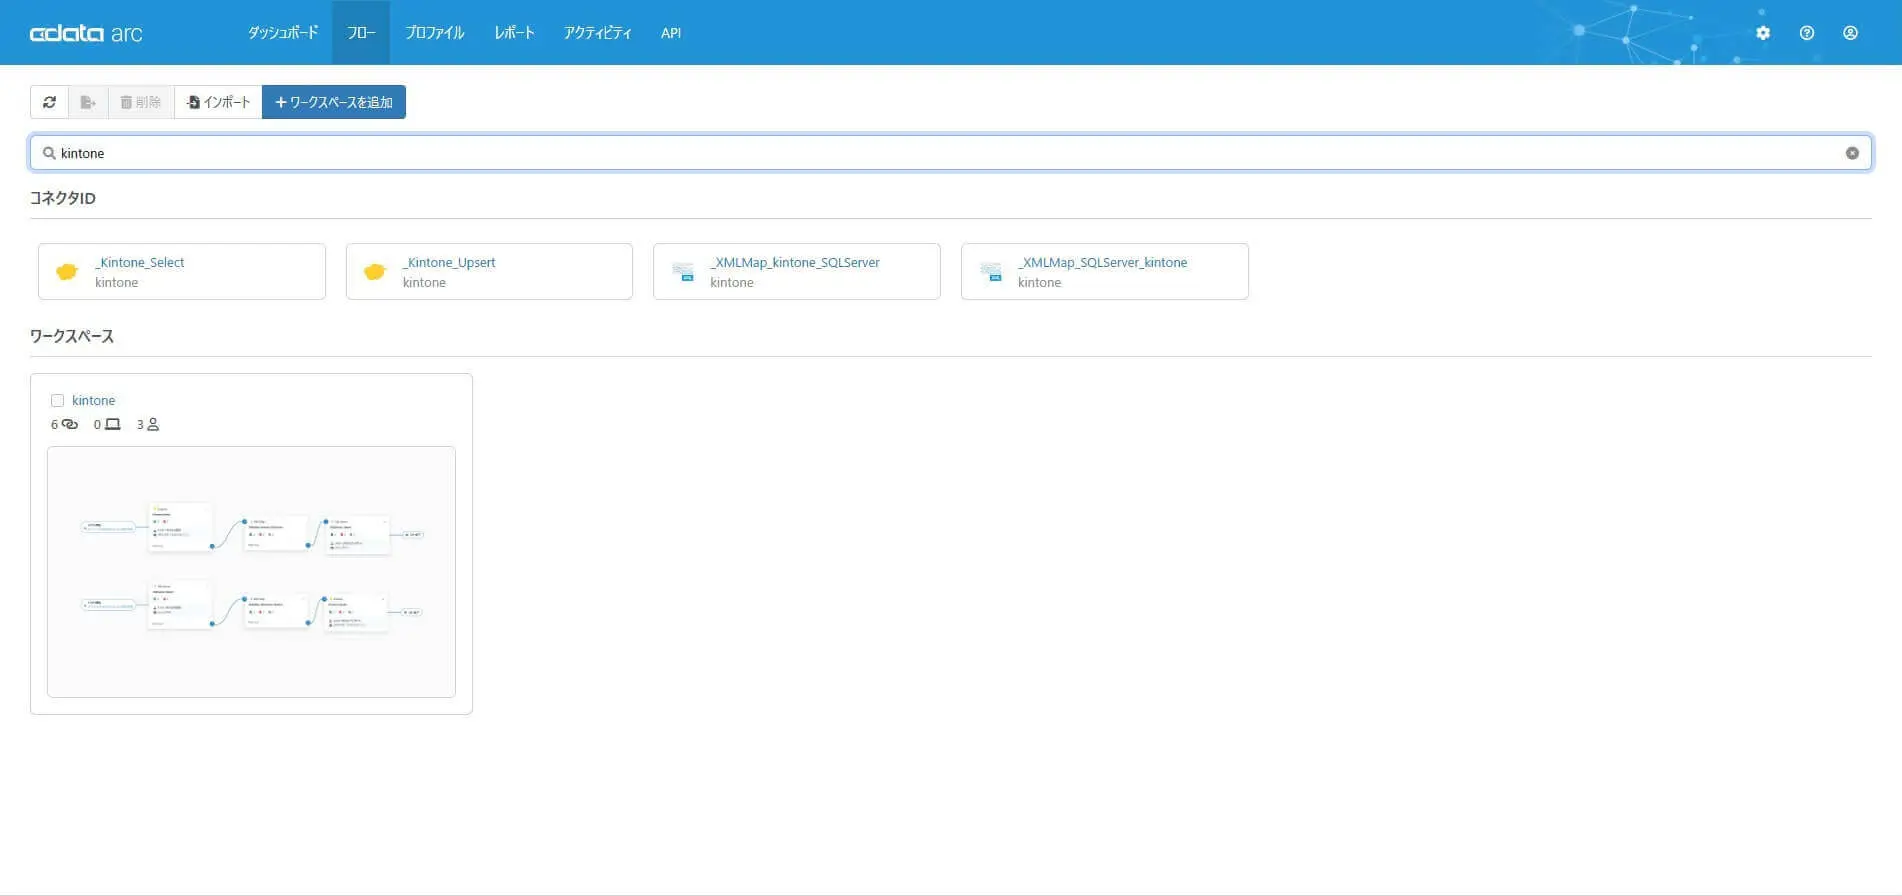Image resolution: width=1902 pixels, height=896 pixels.
Task: Click the workspace user count icon
Action: (153, 424)
